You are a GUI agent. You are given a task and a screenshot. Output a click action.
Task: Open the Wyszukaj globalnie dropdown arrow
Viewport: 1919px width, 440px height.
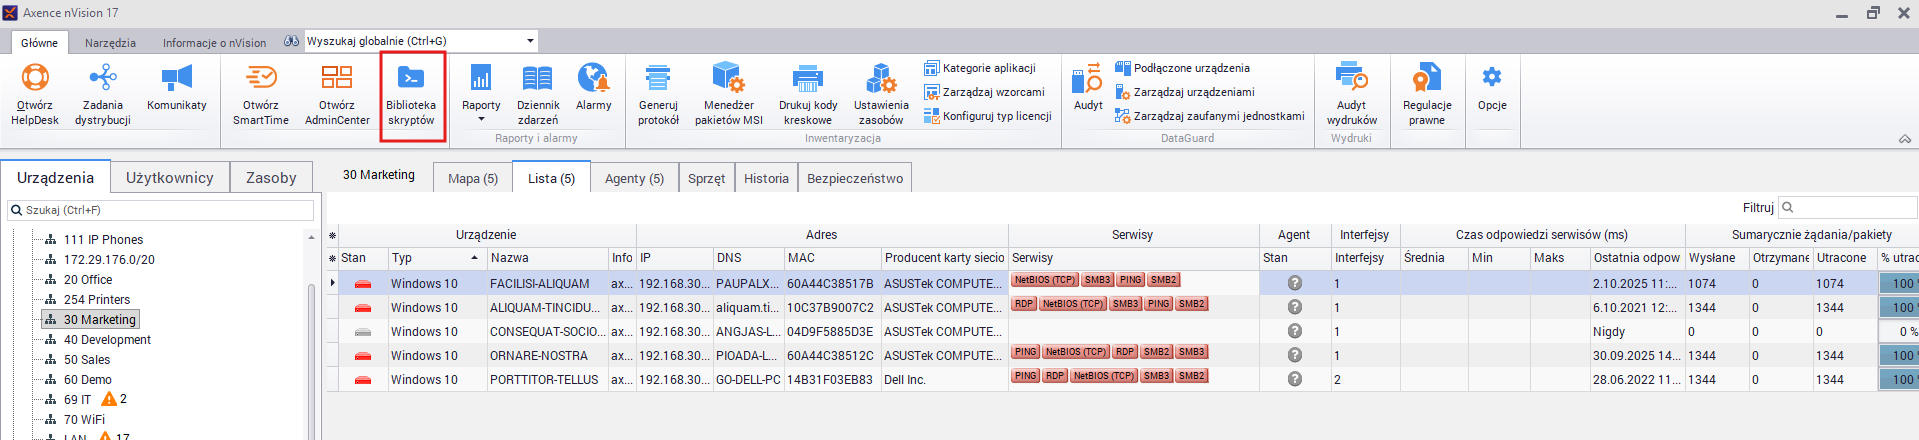coord(530,41)
